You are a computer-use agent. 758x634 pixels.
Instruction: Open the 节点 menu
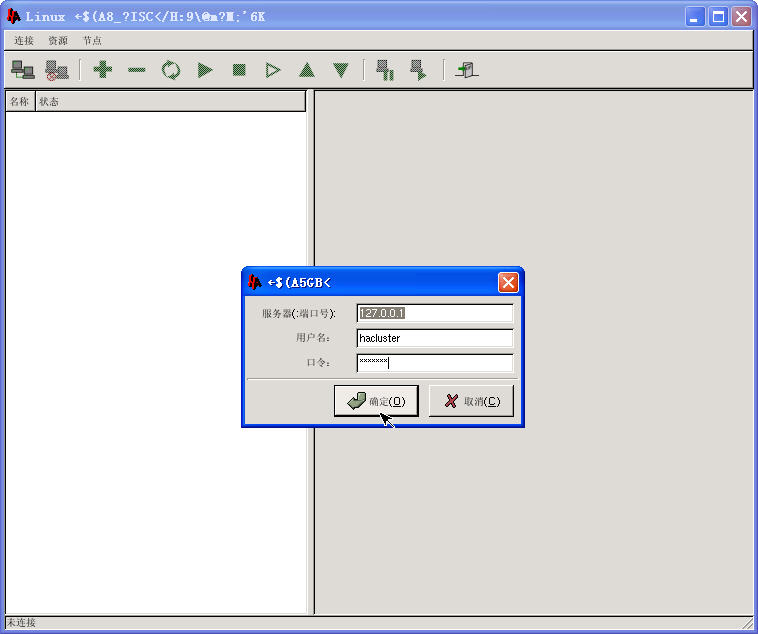[92, 41]
